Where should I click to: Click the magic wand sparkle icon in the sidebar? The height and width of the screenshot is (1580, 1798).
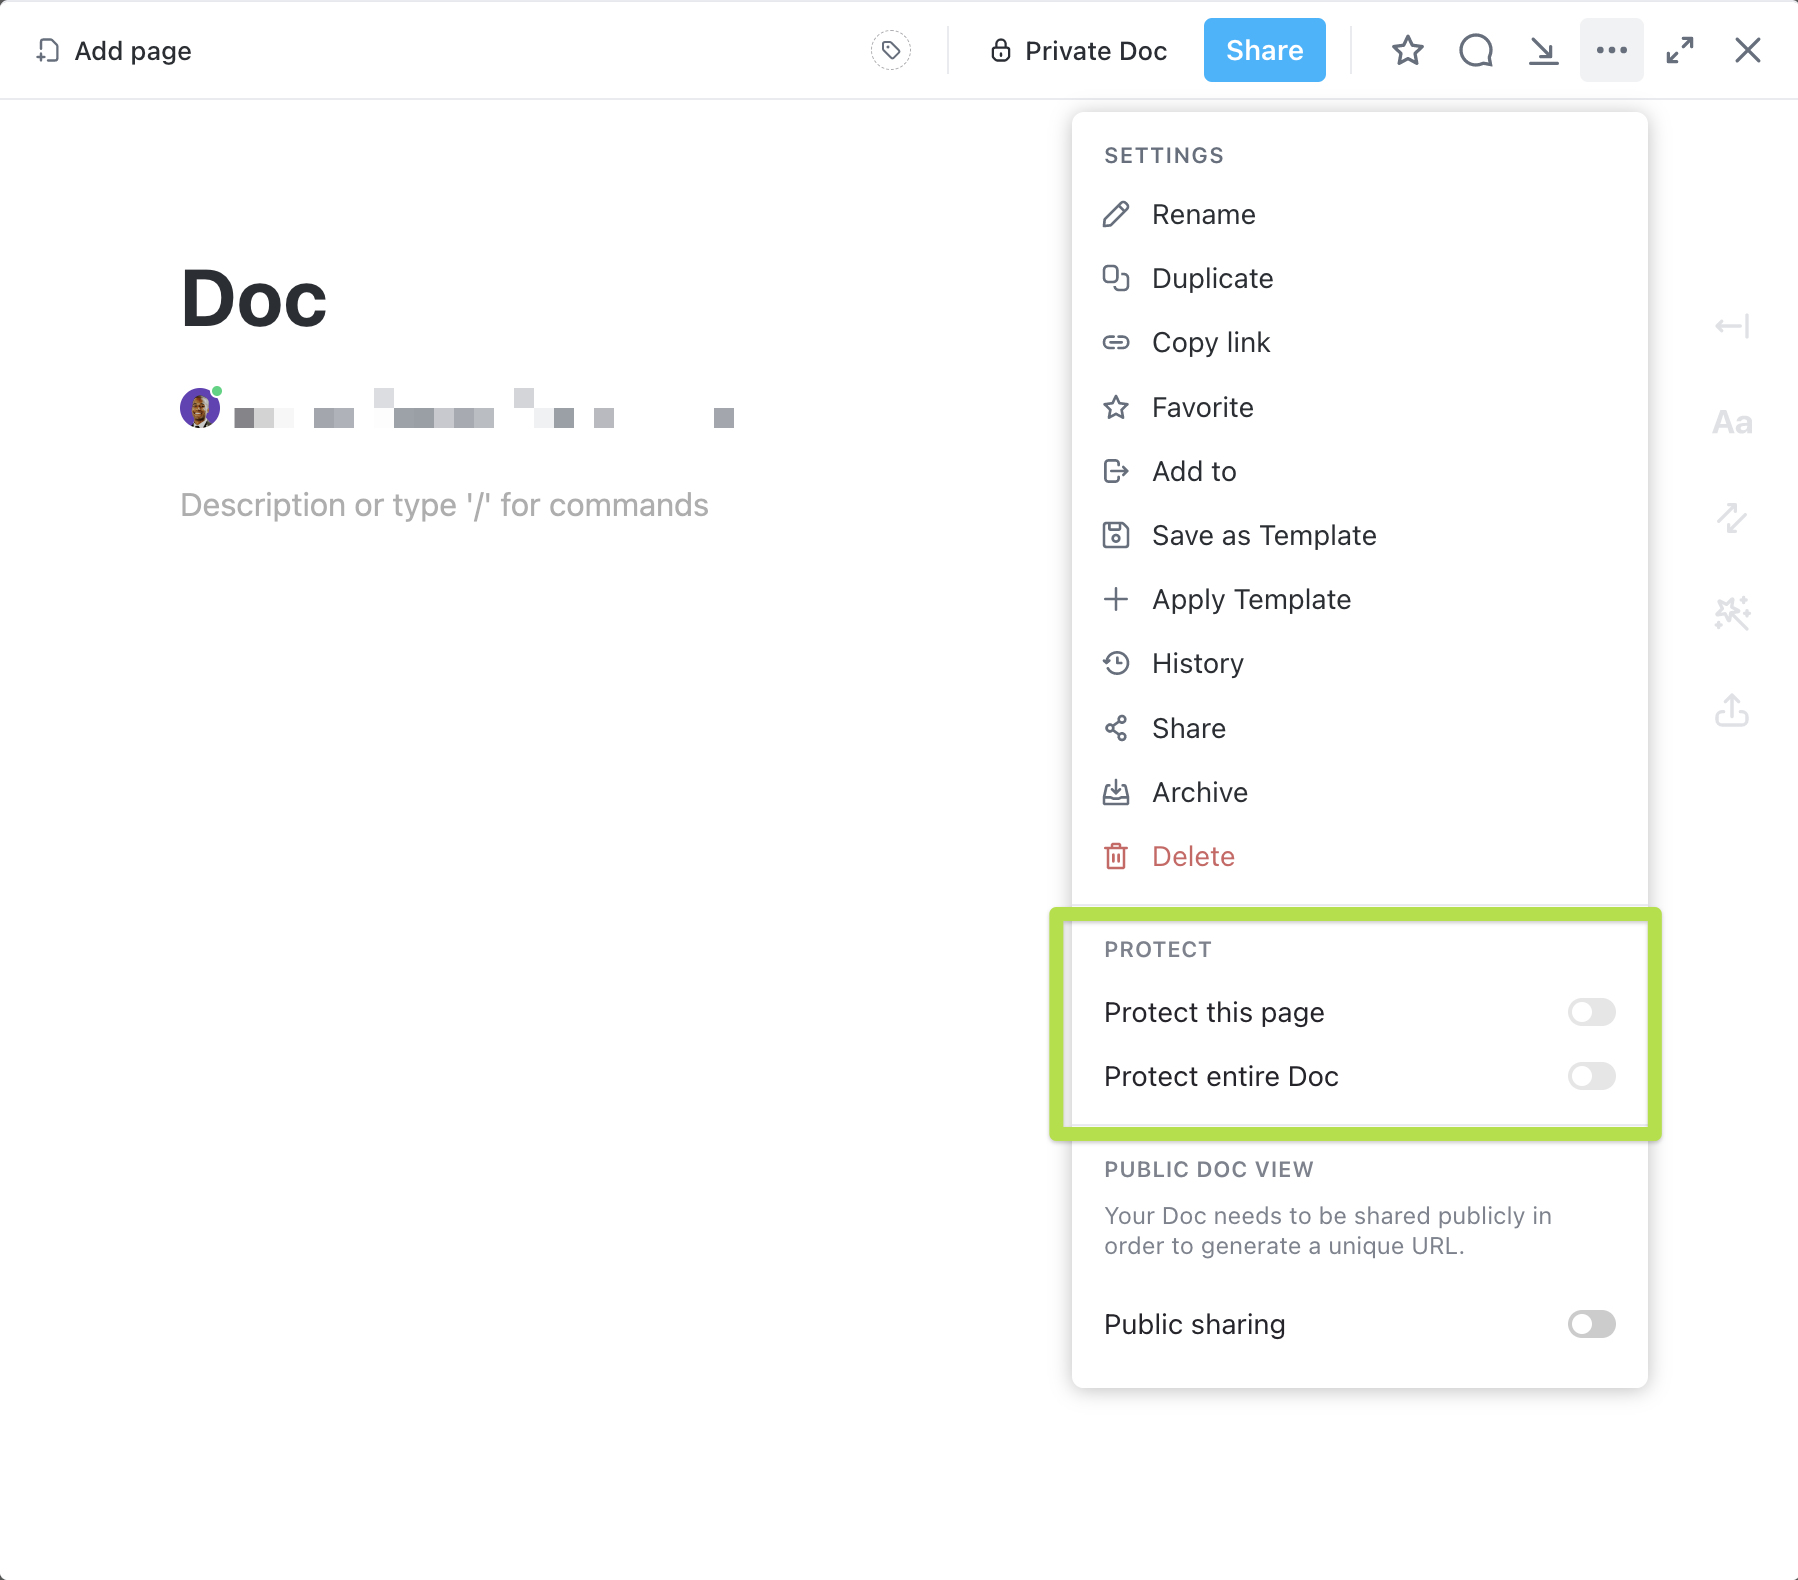click(x=1732, y=613)
